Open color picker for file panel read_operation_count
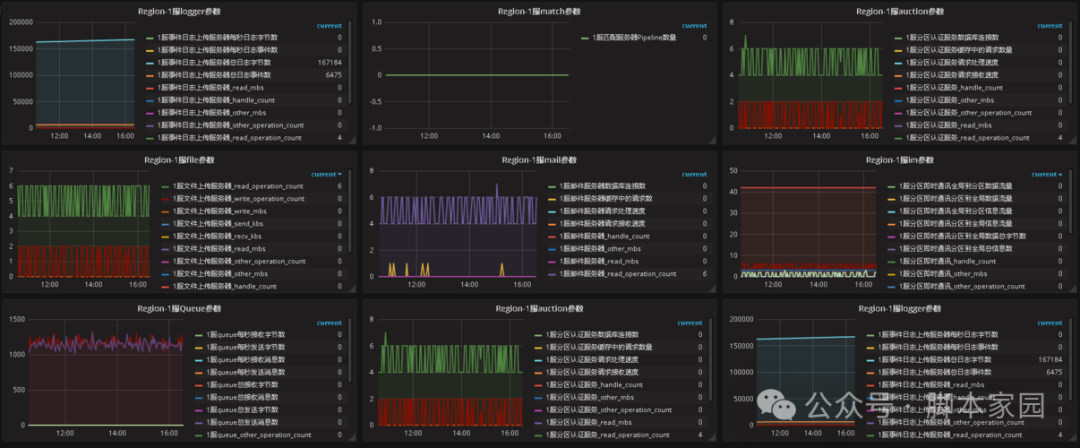 [165, 187]
